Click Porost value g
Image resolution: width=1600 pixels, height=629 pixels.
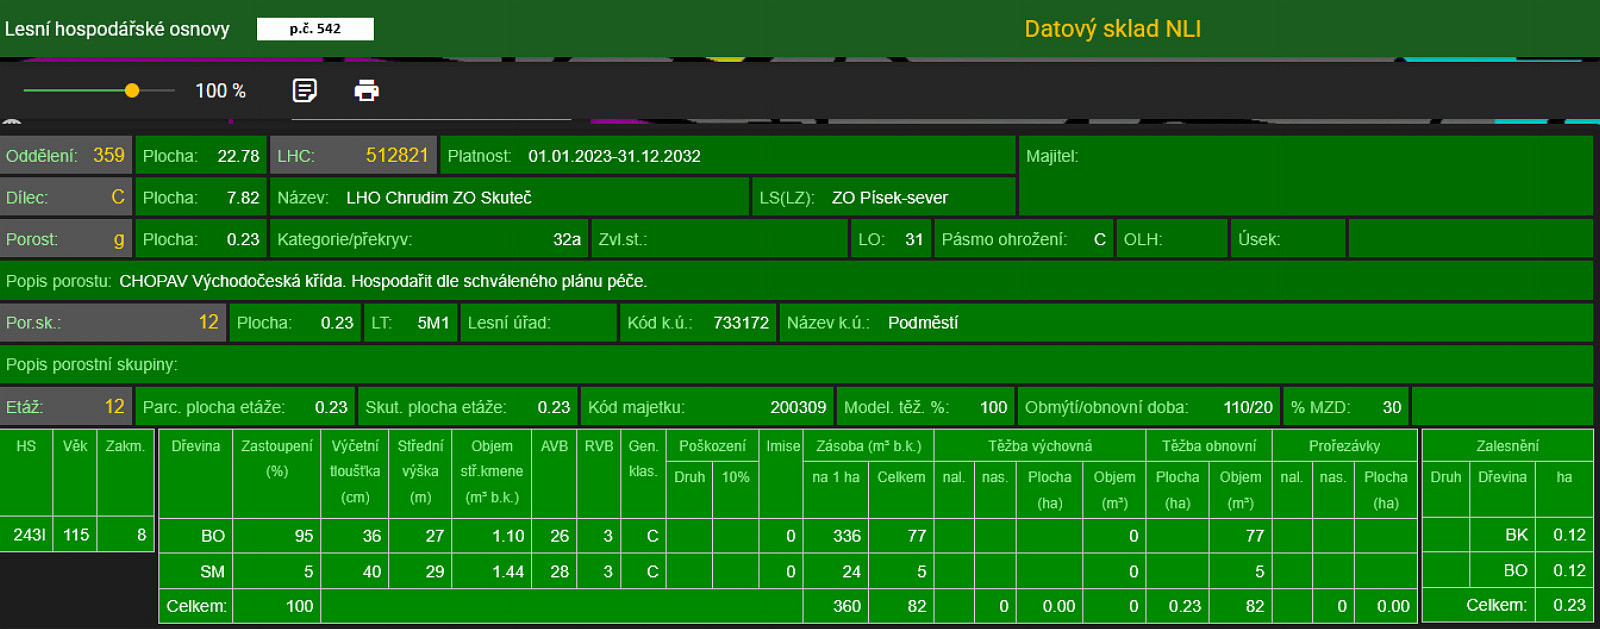click(119, 239)
